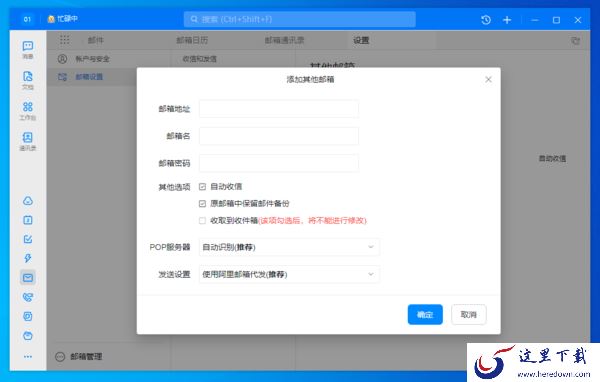Click the 邮箱名 input field
Image resolution: width=600 pixels, height=382 pixels.
pyautogui.click(x=279, y=136)
